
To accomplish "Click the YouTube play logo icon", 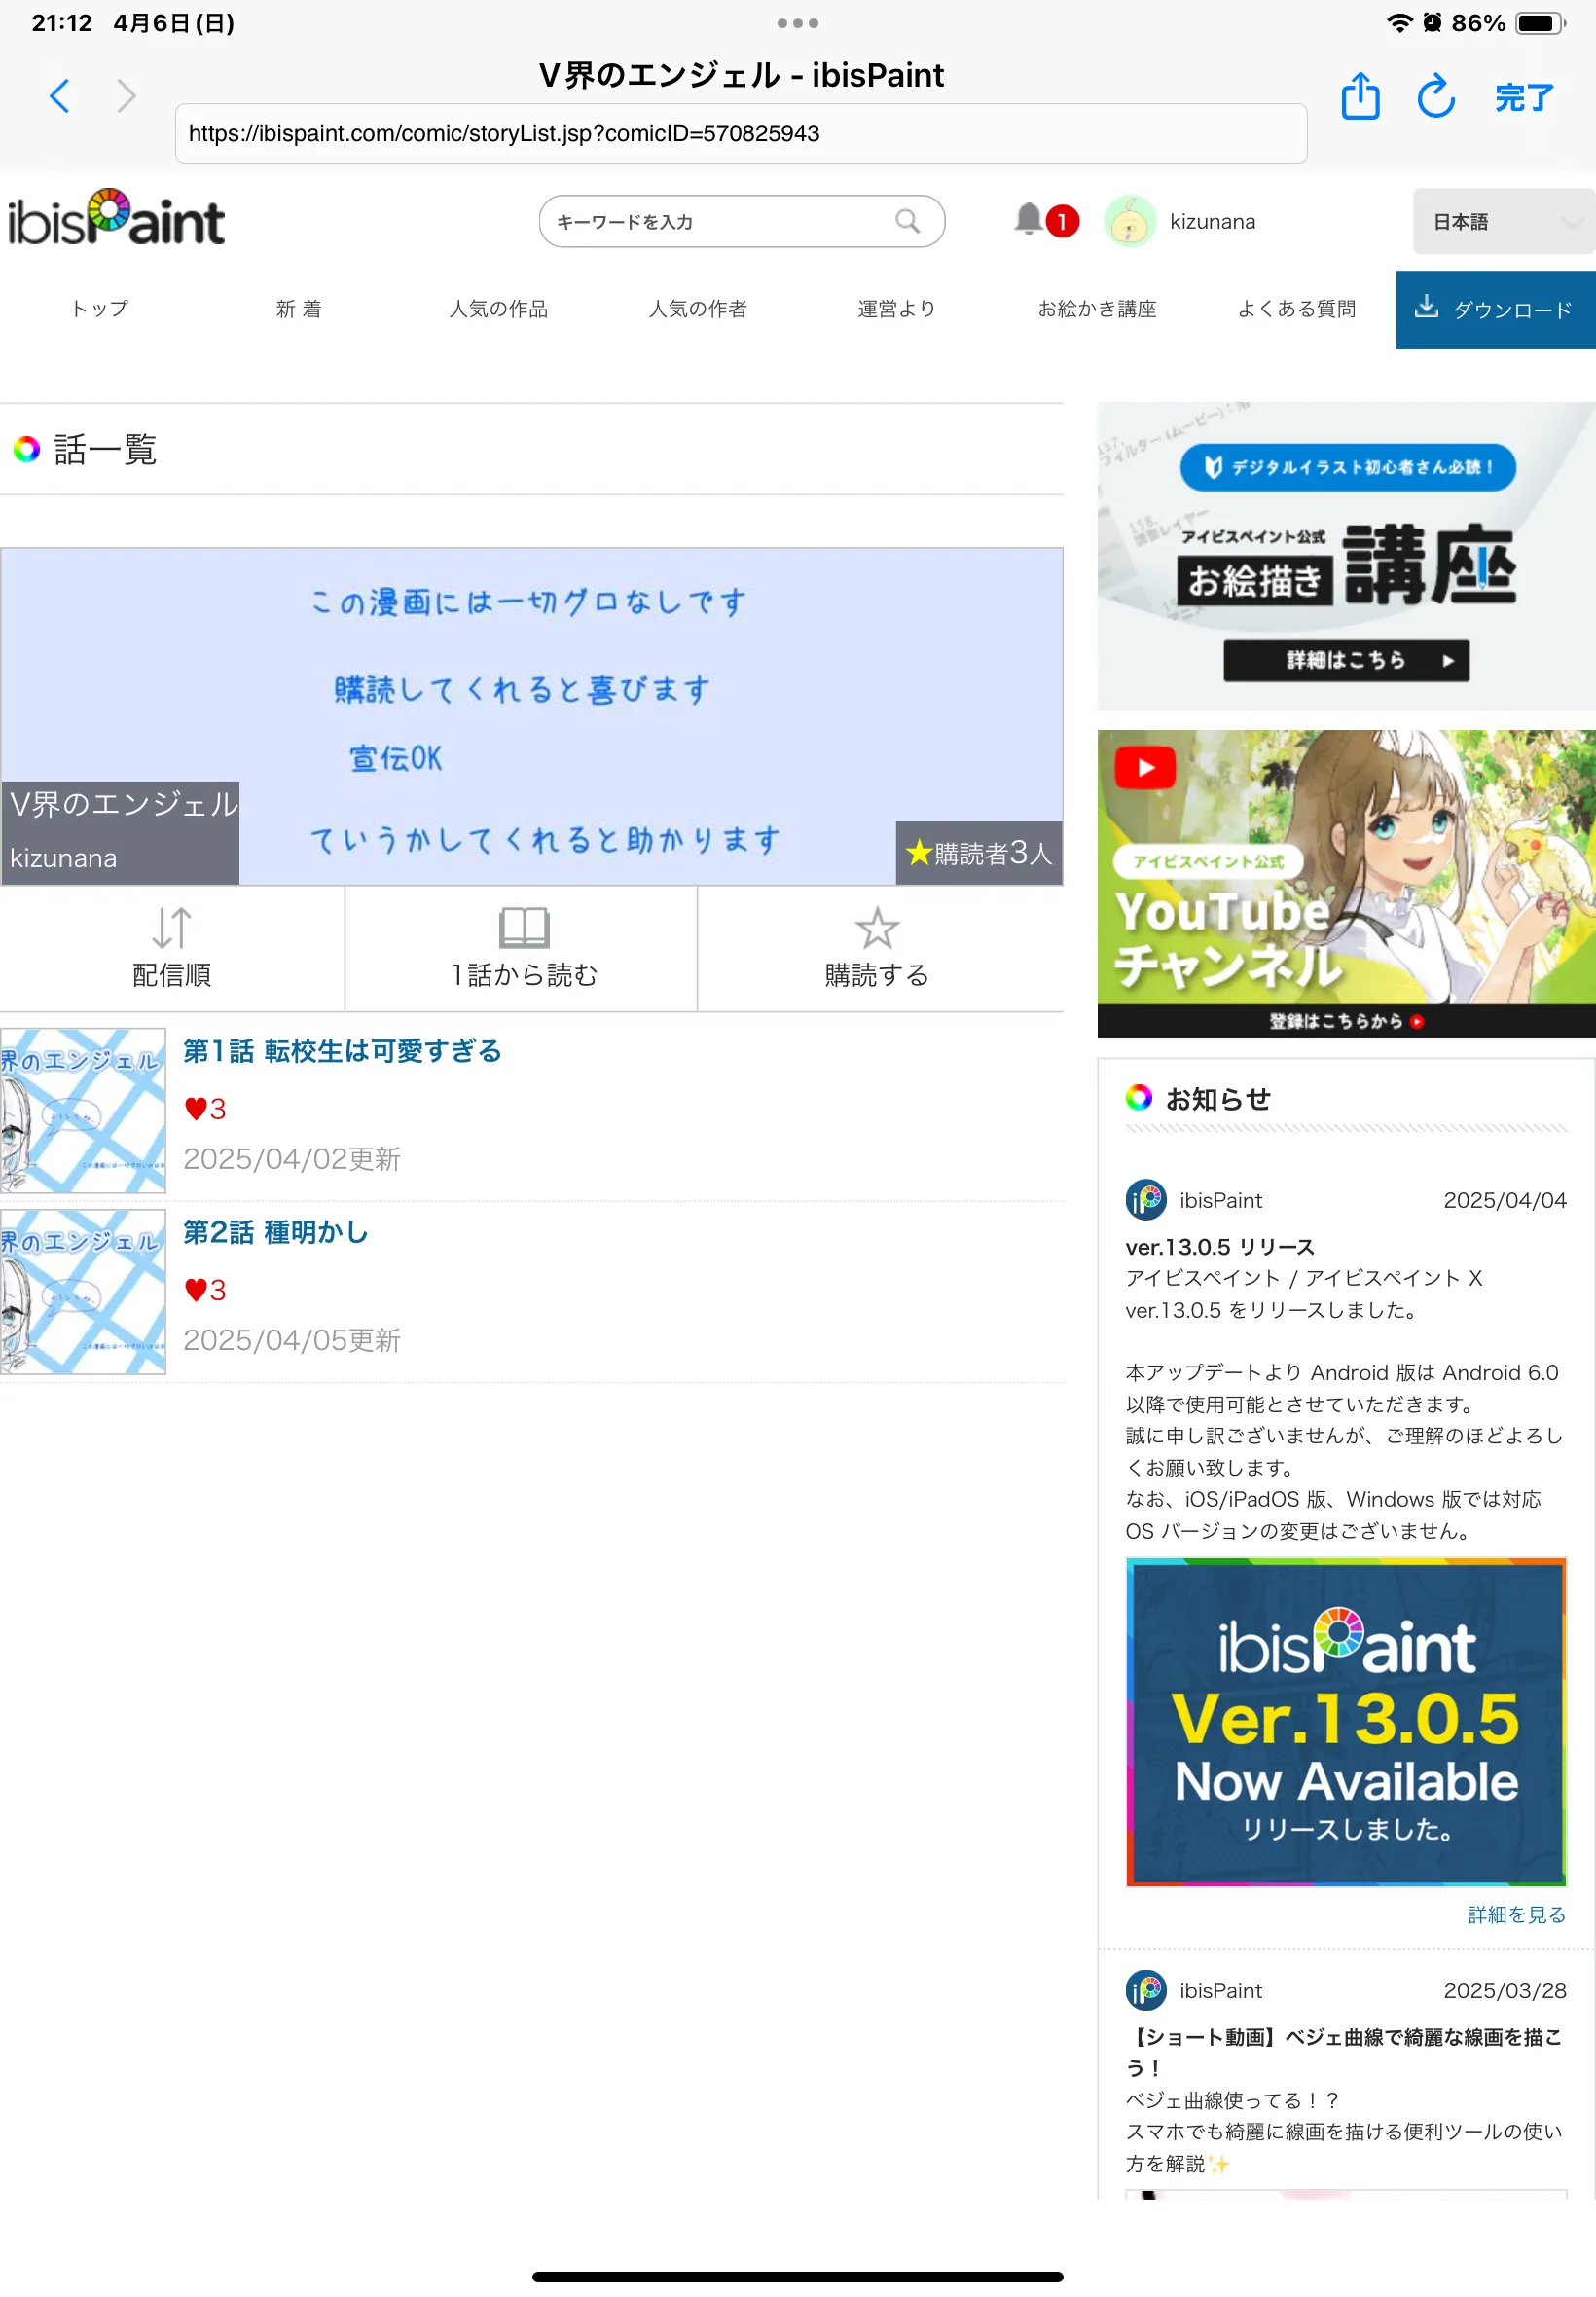I will click(x=1144, y=768).
